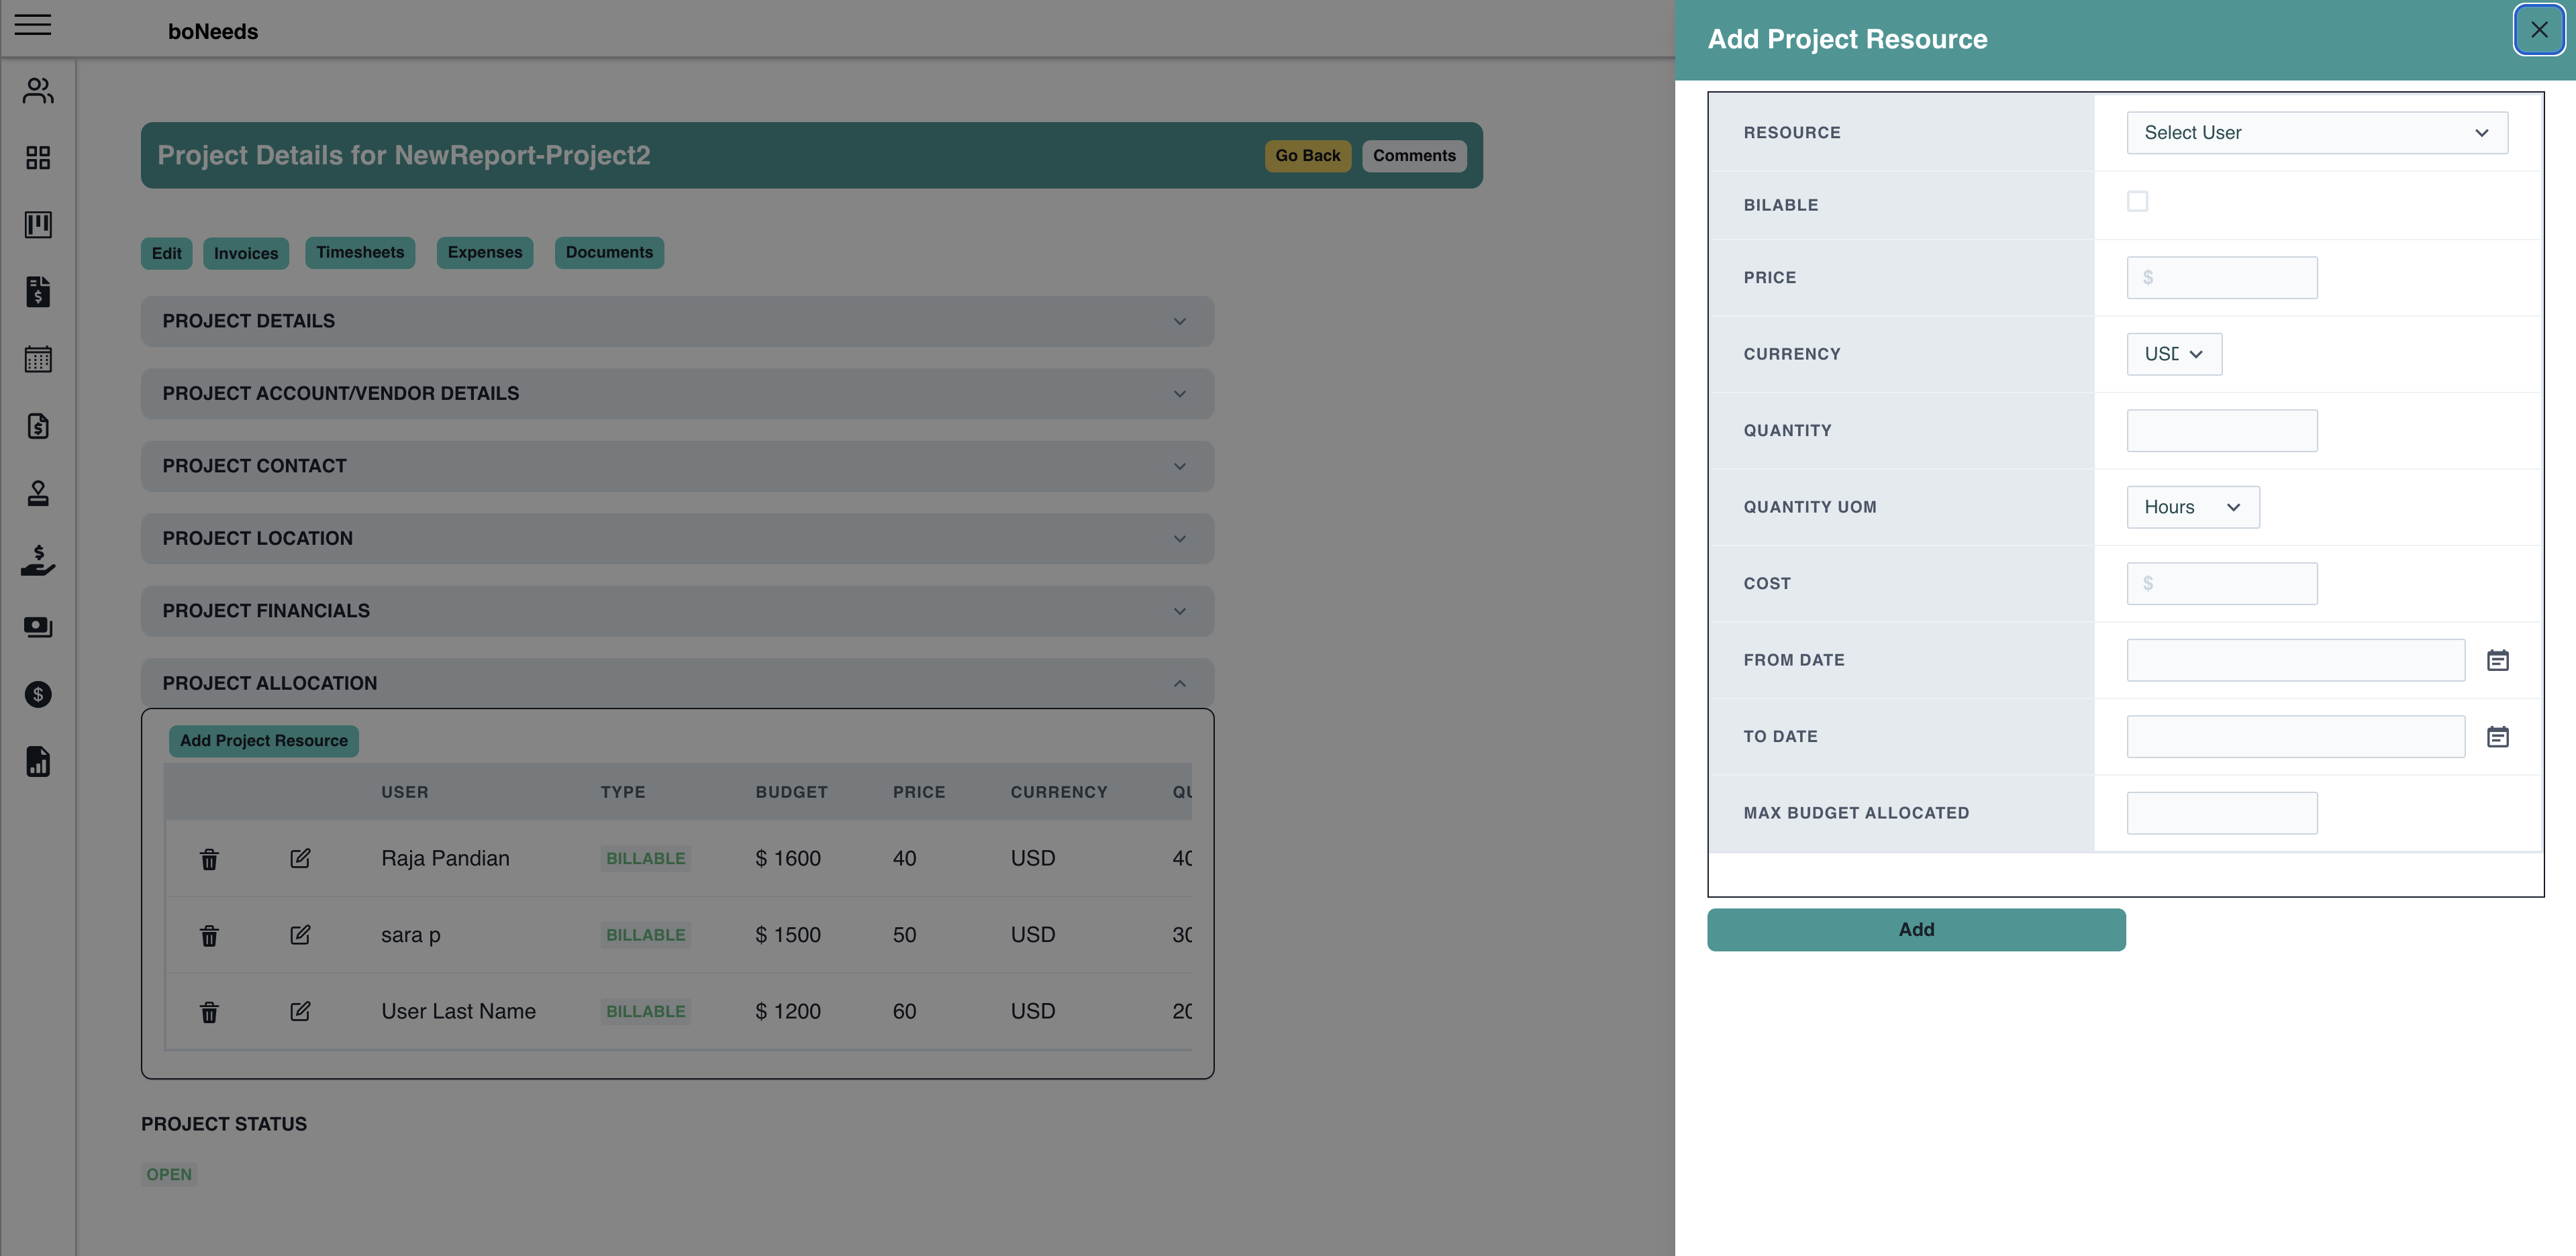Click the invoice document icon in sidebar
Image resolution: width=2576 pixels, height=1256 pixels.
tap(37, 292)
